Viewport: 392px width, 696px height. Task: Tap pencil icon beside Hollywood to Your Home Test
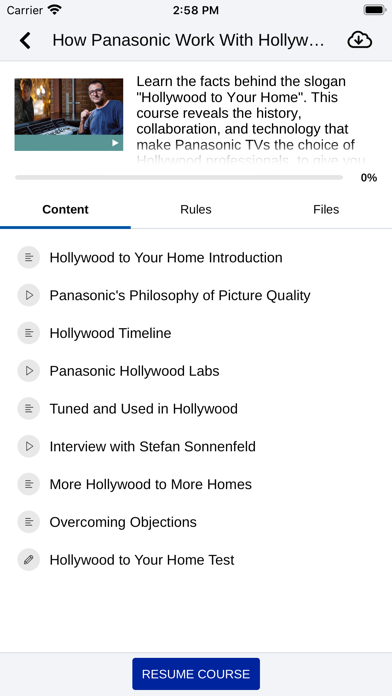(x=29, y=560)
